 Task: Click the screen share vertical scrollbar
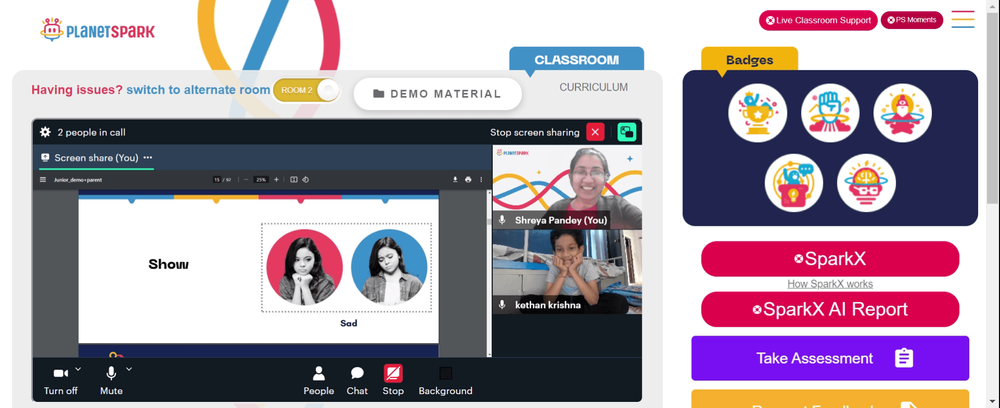click(489, 274)
